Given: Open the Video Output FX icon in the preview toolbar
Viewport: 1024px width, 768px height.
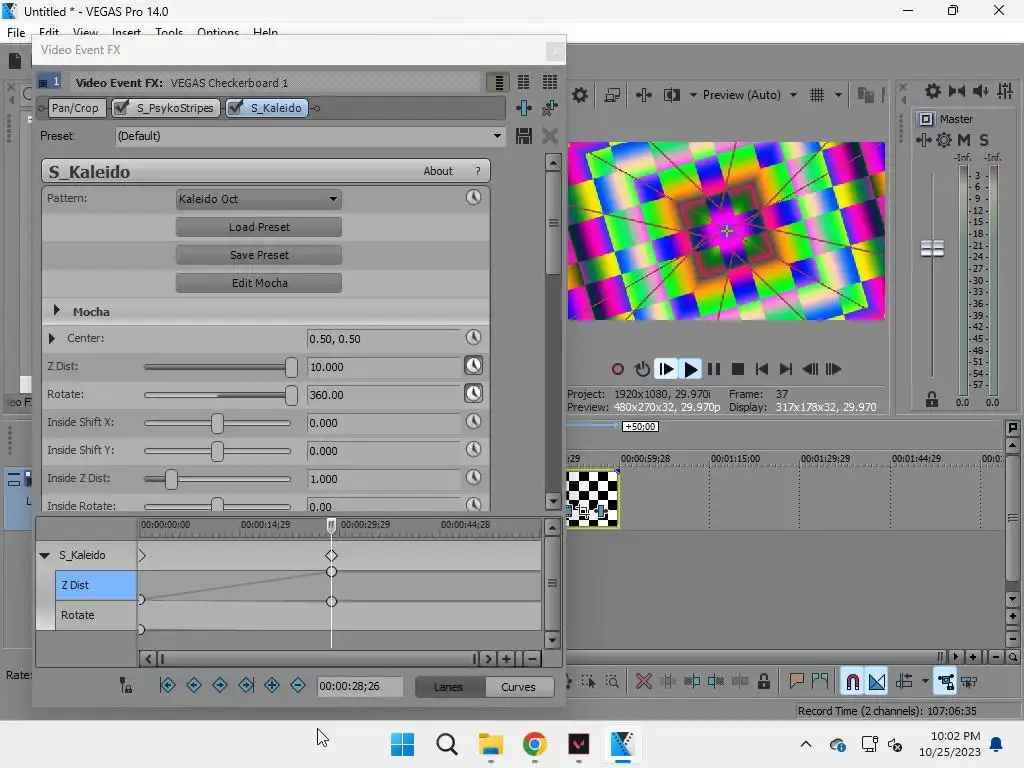Looking at the screenshot, I should point(643,95).
